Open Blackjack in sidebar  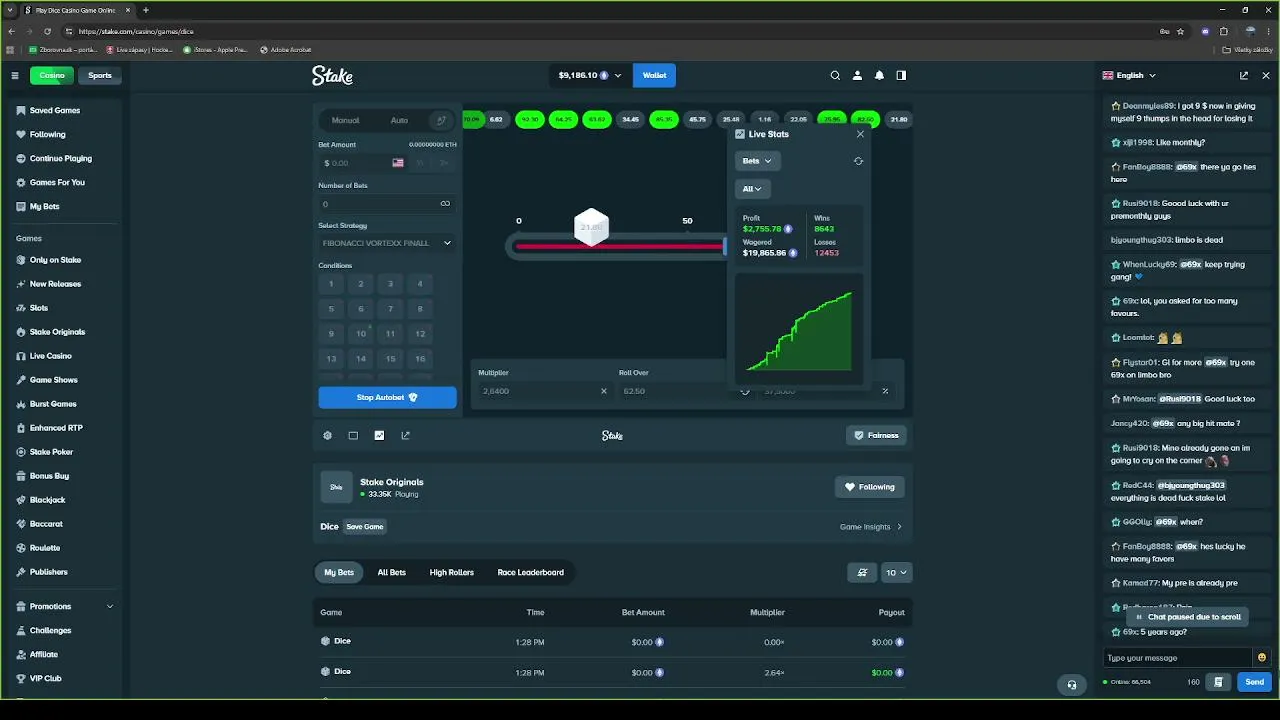tap(47, 500)
